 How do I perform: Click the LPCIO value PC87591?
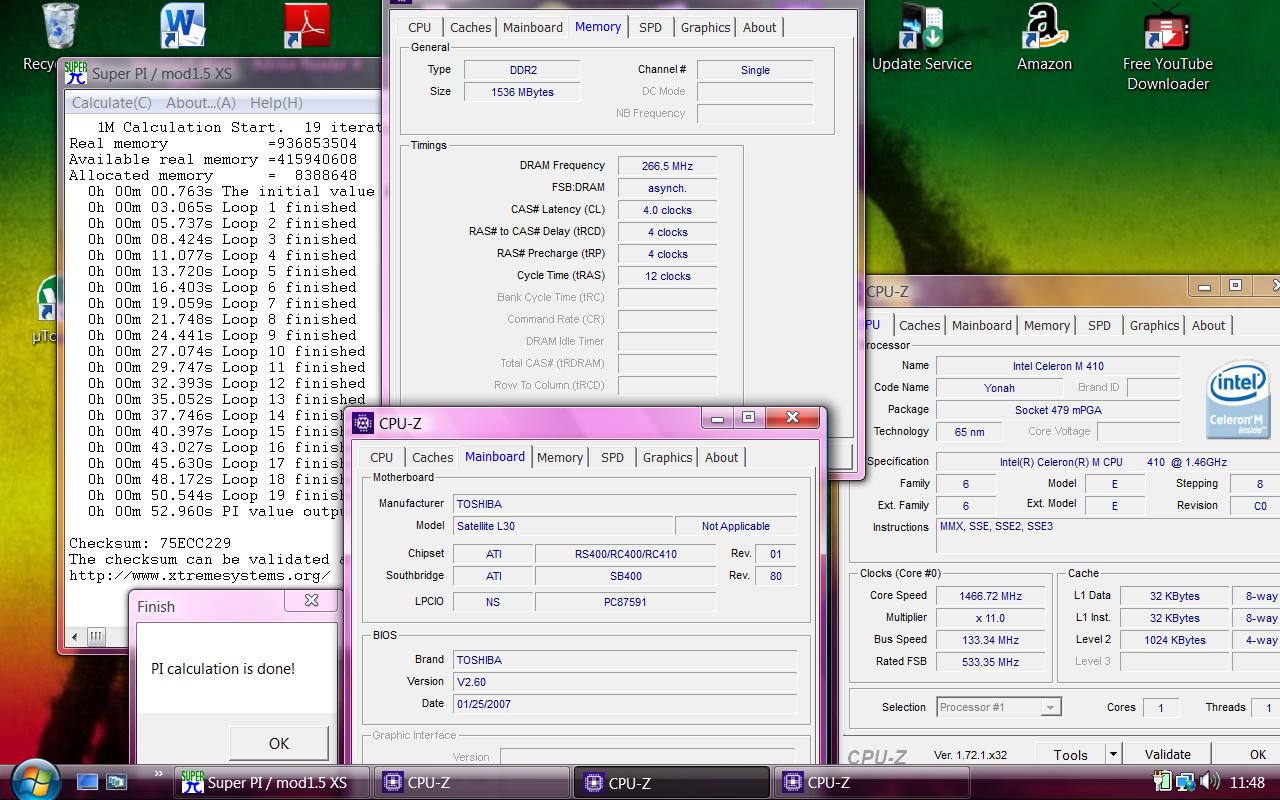pos(625,602)
